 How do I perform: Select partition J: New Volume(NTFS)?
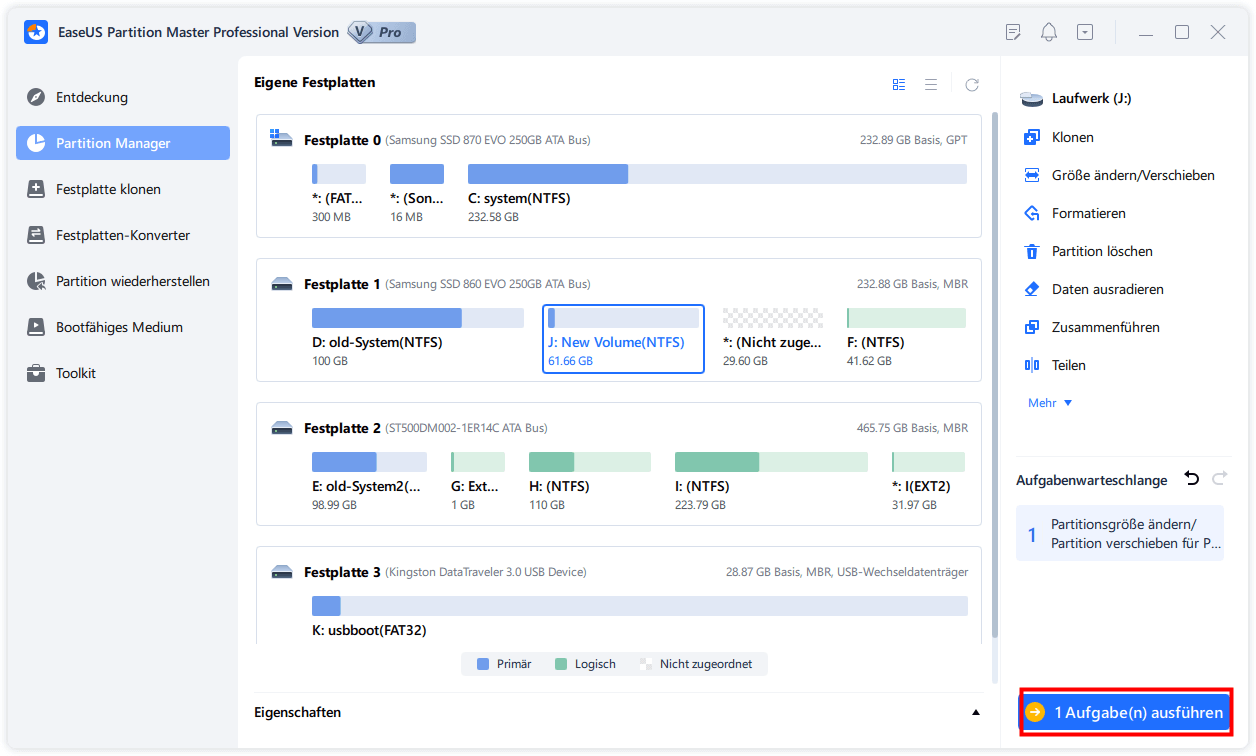point(623,338)
